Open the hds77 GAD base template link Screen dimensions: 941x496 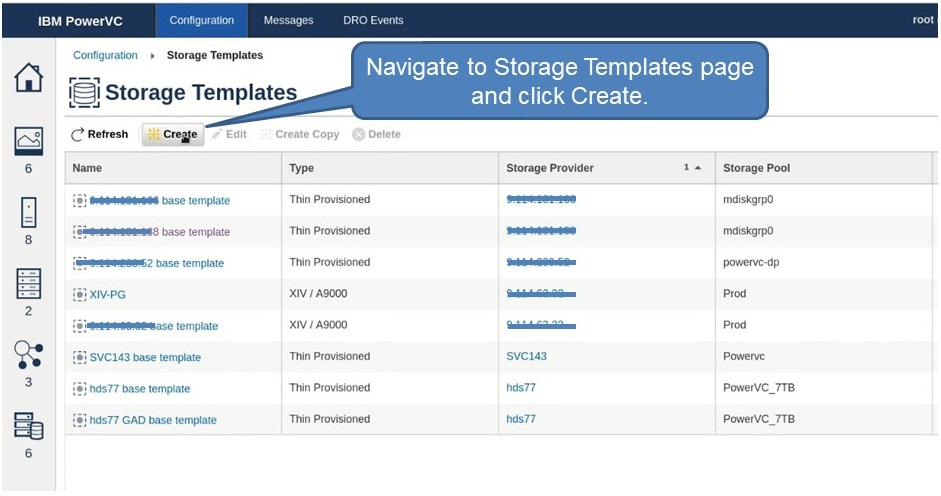[153, 420]
